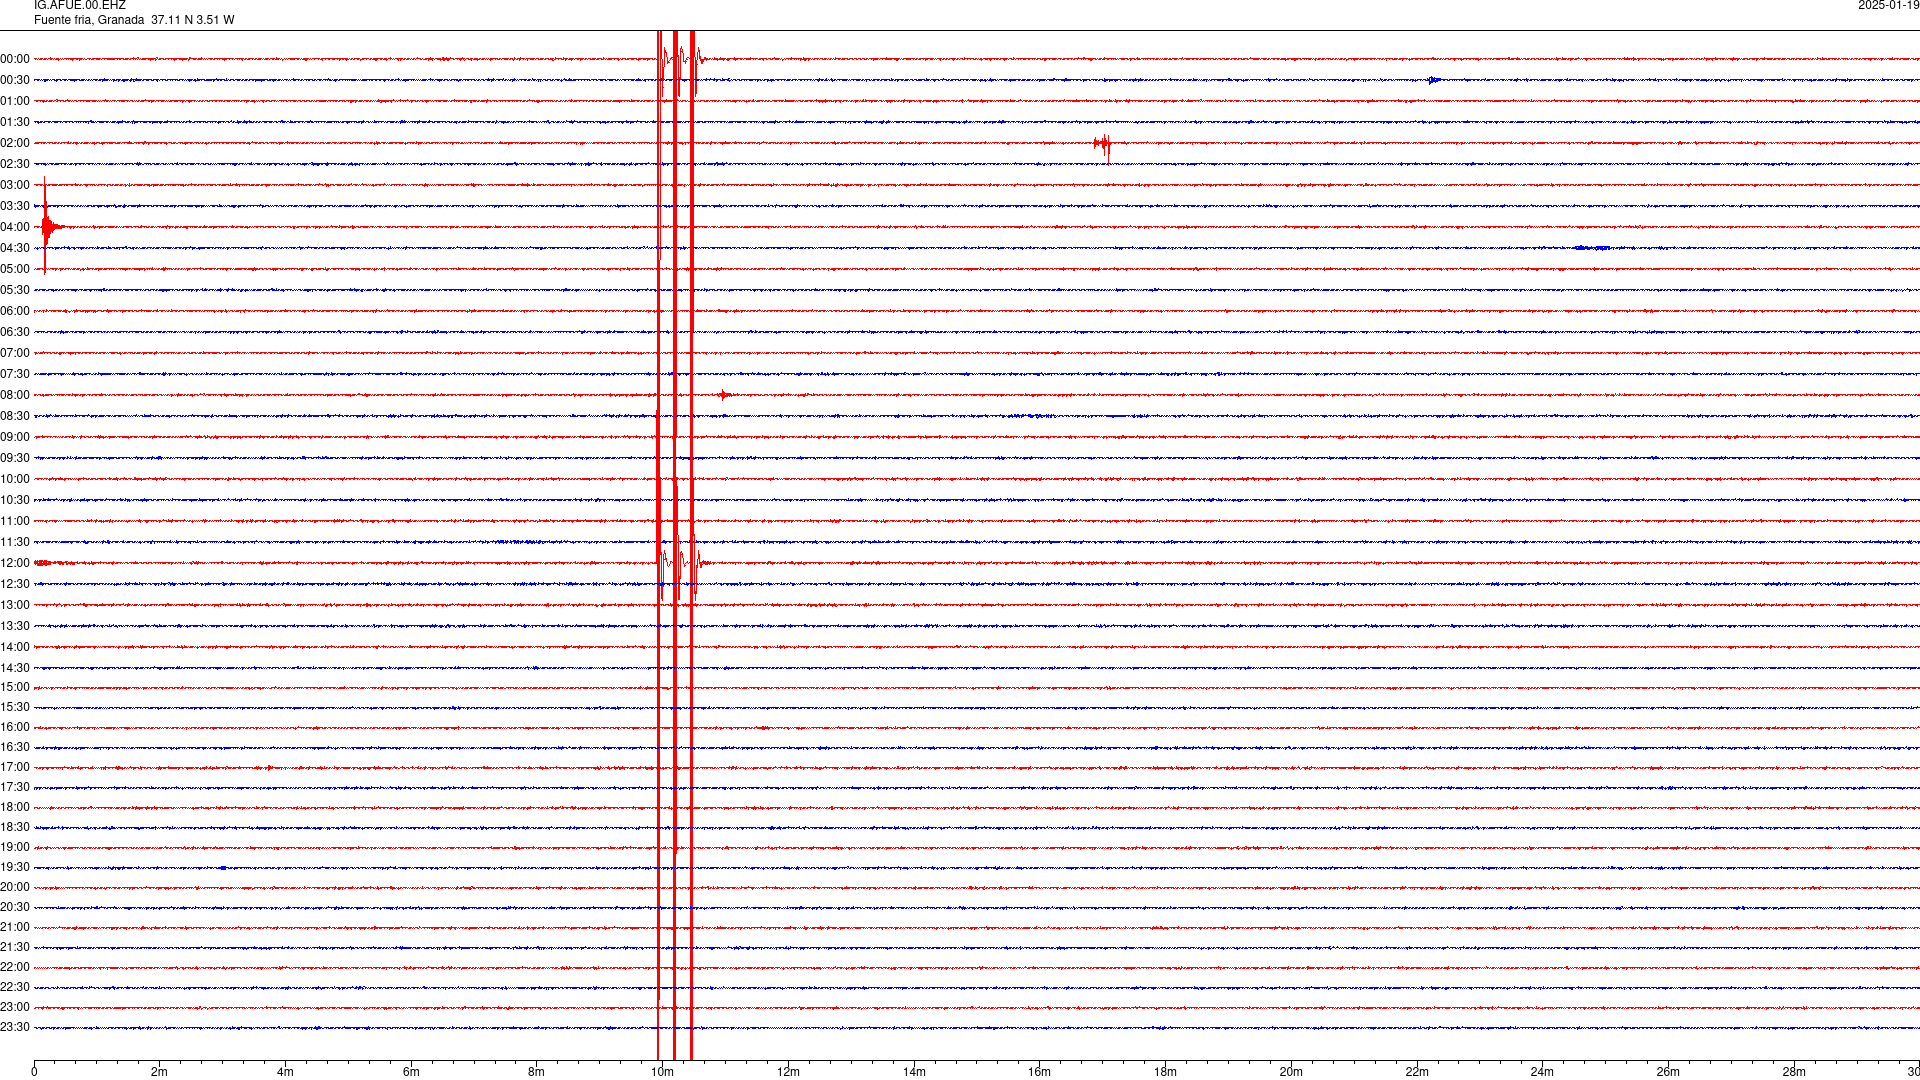Viewport: 1920px width, 1080px height.
Task: Click the seismic event on the 04:00 trace
Action: coord(50,226)
